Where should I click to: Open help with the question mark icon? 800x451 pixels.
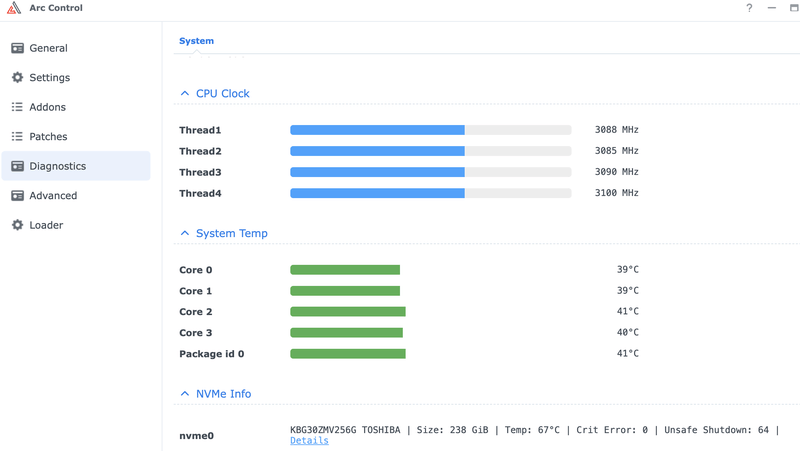coord(749,8)
